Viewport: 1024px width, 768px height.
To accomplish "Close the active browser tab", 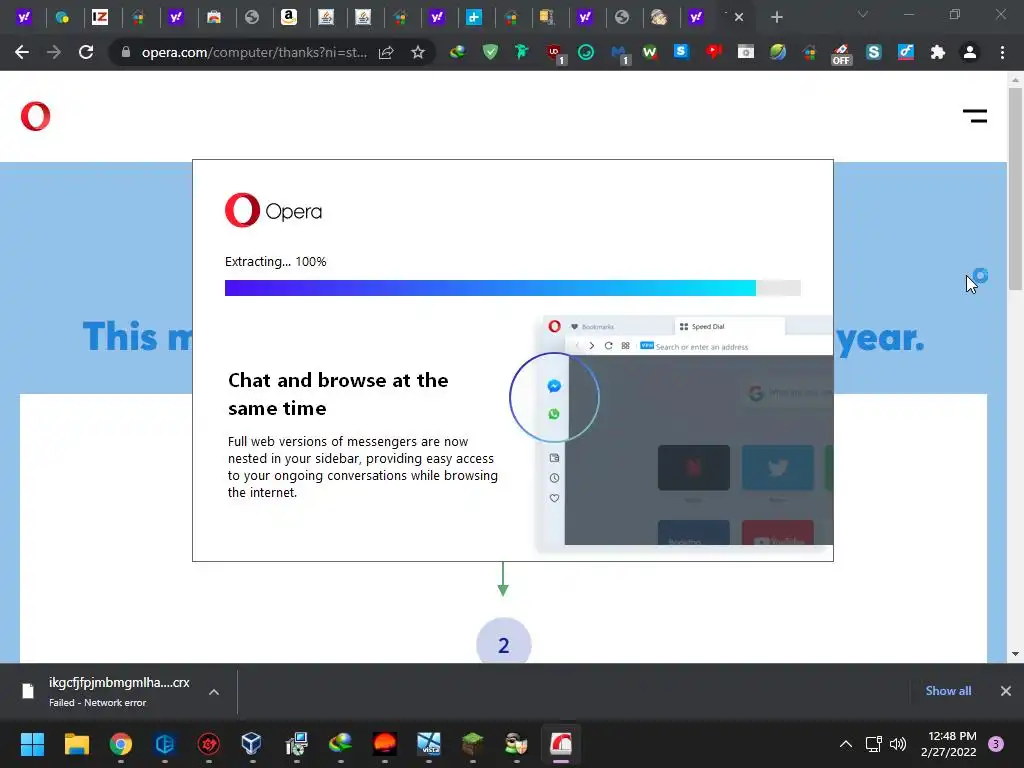I will (739, 17).
